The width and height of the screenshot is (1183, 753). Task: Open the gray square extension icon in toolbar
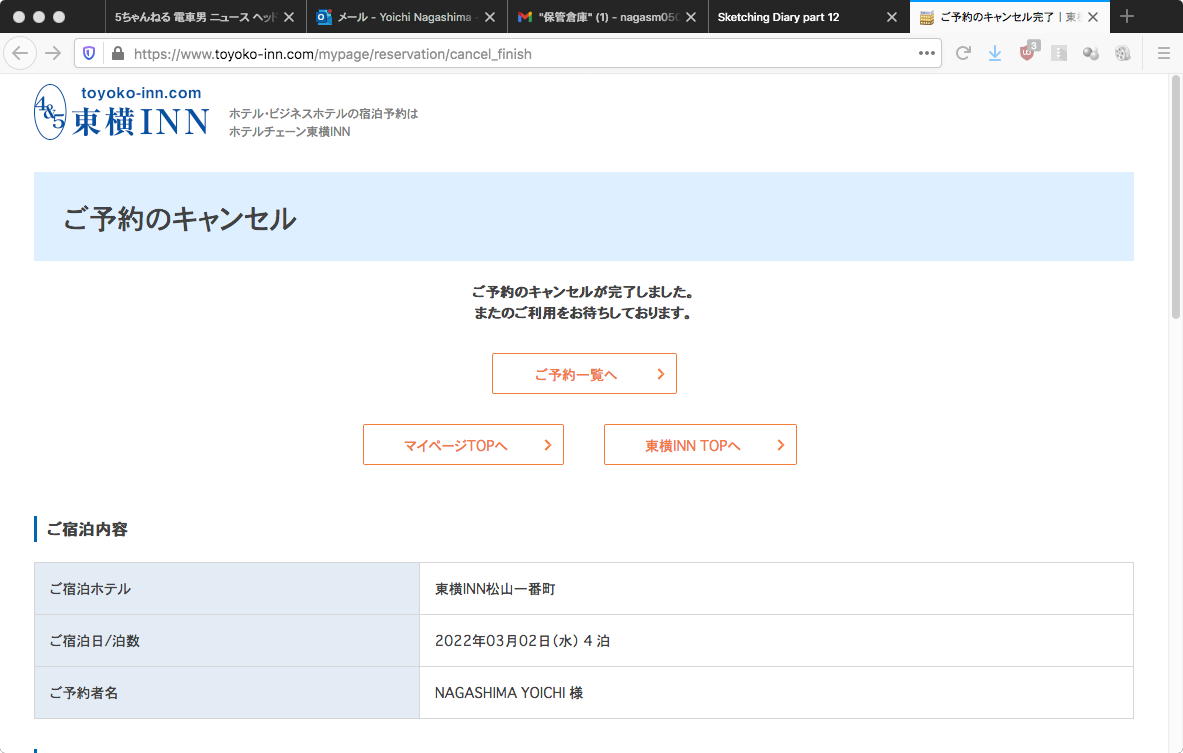[x=1059, y=54]
